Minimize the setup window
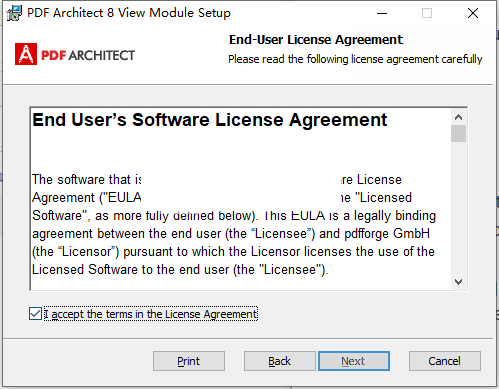The height and width of the screenshot is (389, 499). [x=382, y=13]
